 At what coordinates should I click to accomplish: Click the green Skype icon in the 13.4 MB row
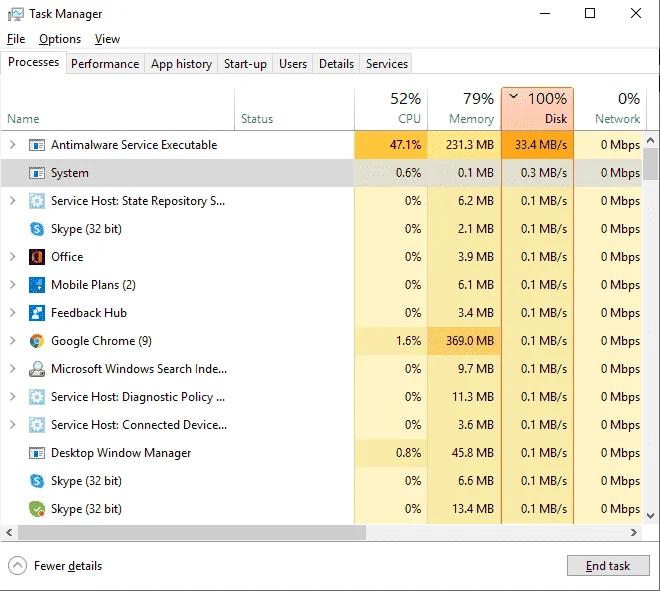click(37, 509)
